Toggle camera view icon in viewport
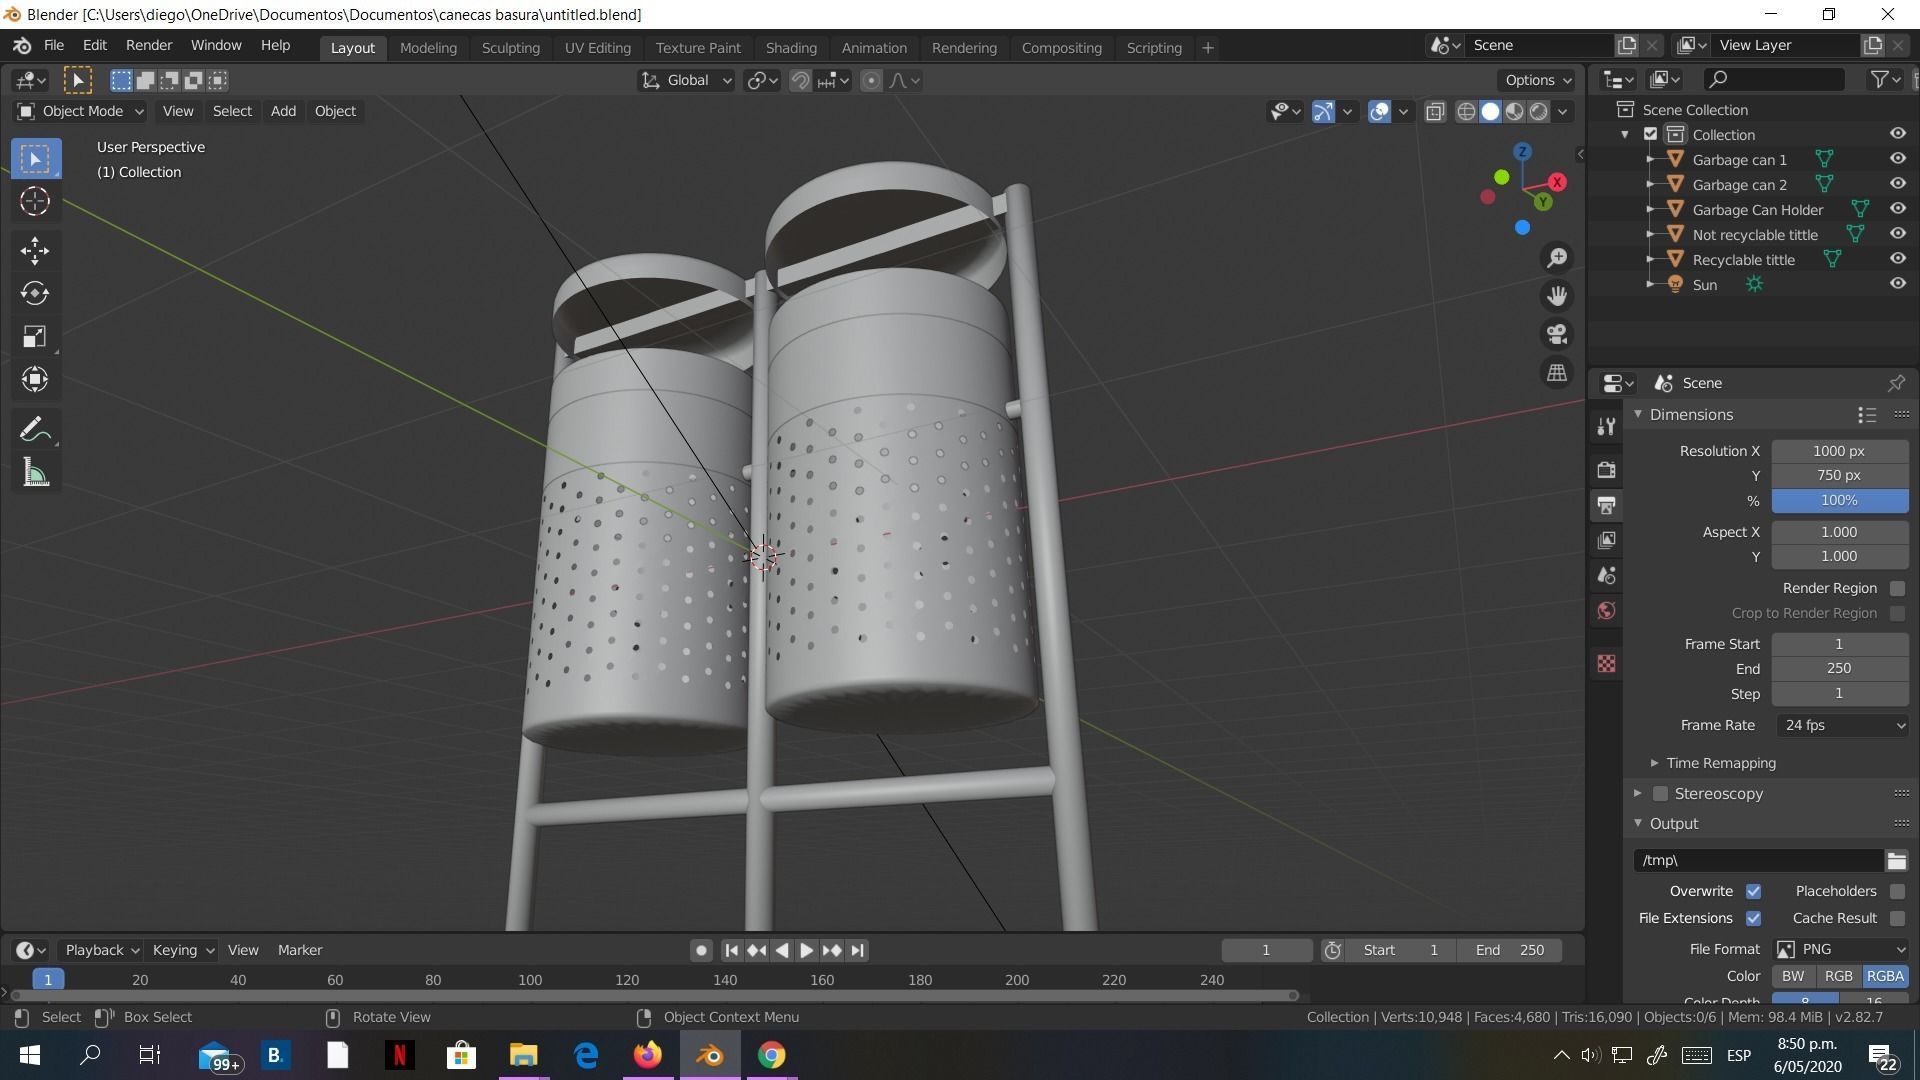 click(x=1557, y=334)
